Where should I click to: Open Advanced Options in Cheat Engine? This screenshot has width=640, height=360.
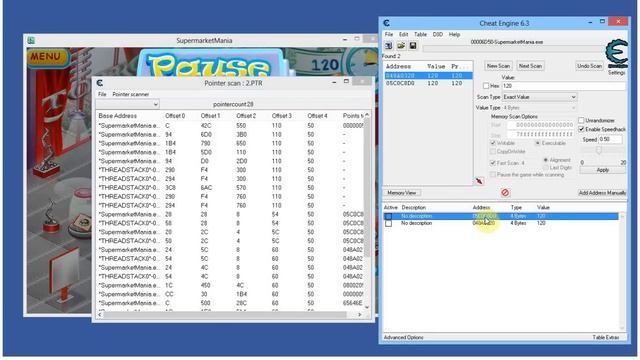pyautogui.click(x=403, y=338)
